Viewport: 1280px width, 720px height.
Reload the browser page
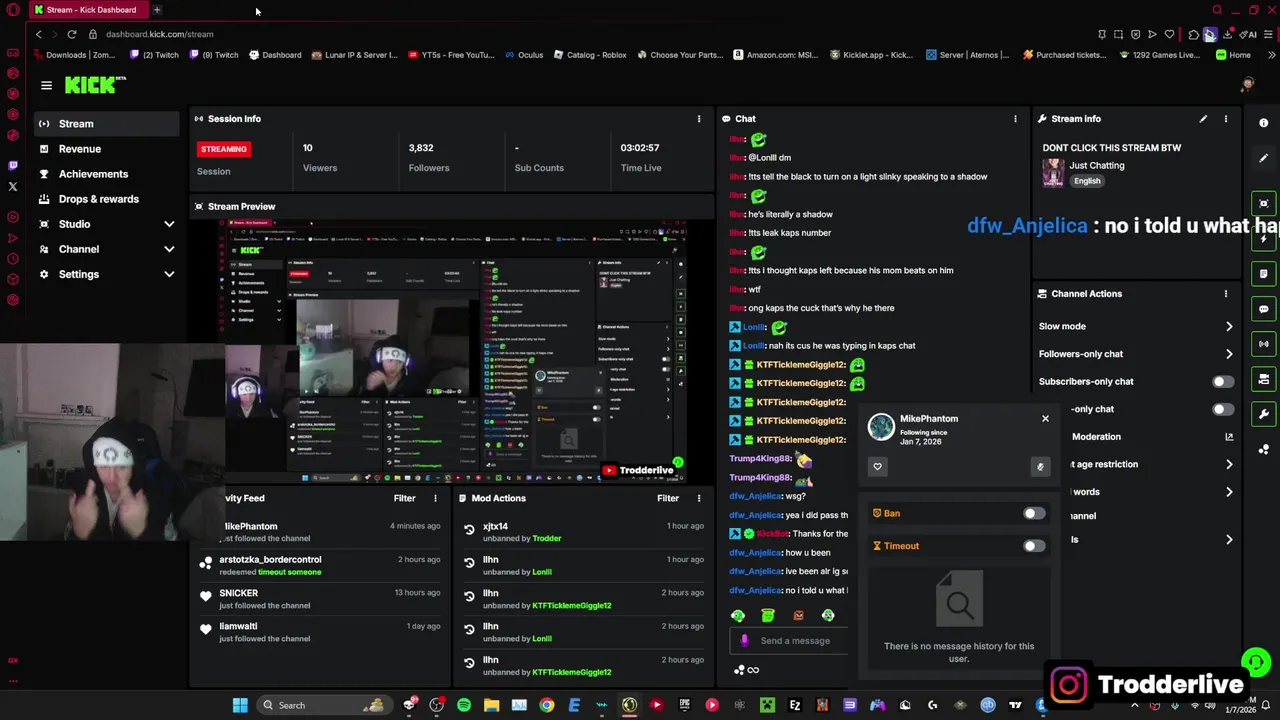pos(72,34)
